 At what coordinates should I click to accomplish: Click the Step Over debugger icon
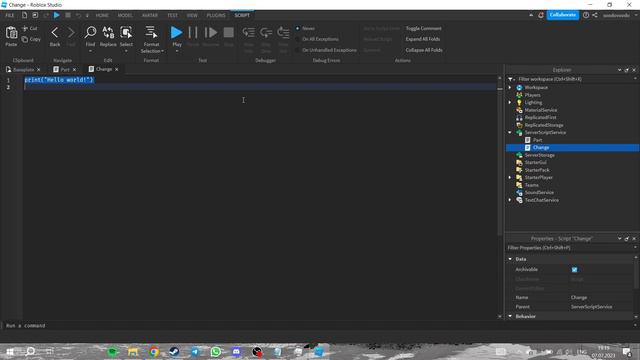pos(266,32)
